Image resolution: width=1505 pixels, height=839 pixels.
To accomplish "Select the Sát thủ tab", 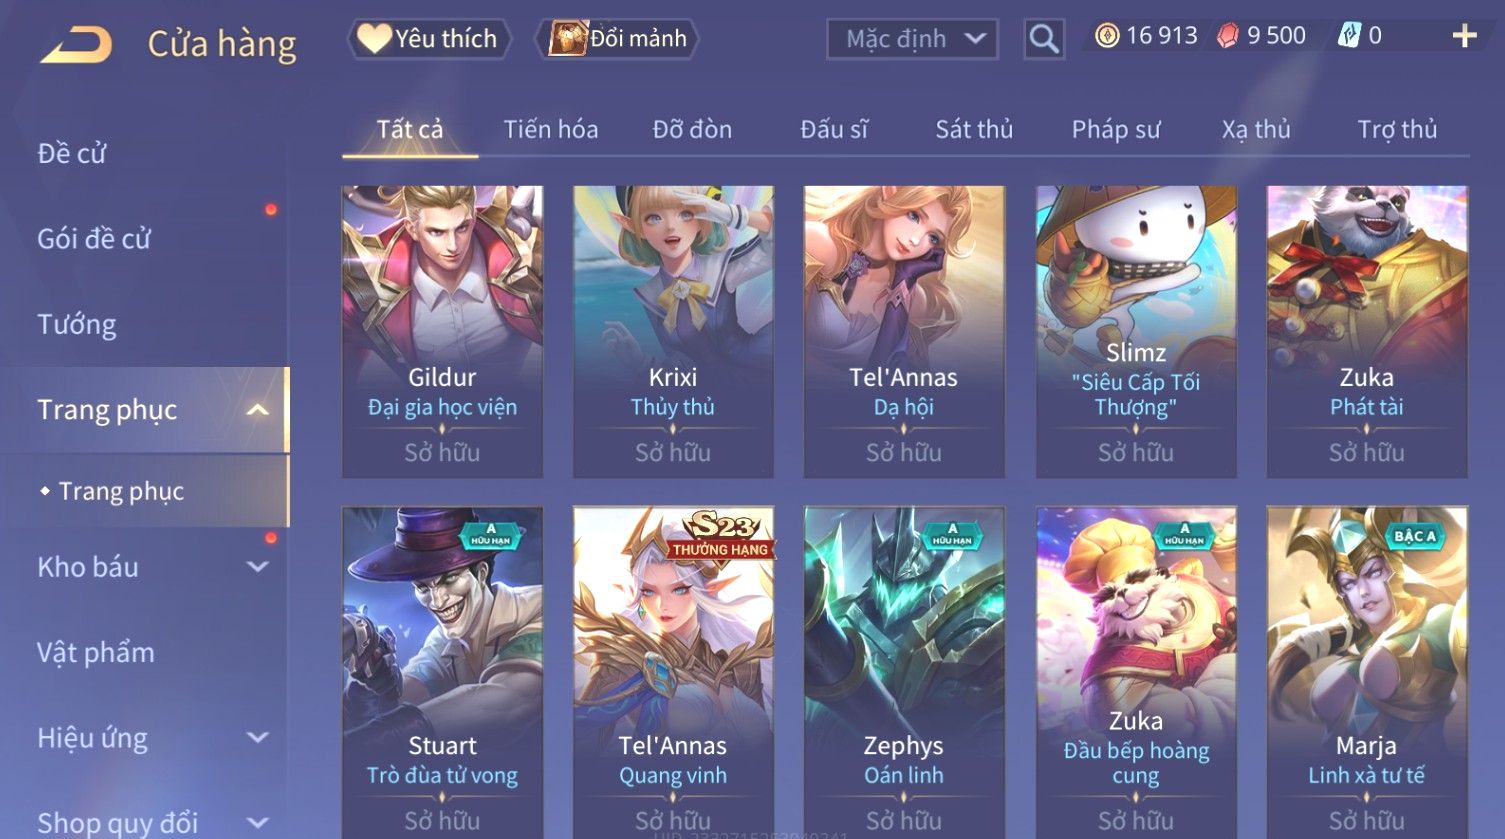I will tap(974, 129).
